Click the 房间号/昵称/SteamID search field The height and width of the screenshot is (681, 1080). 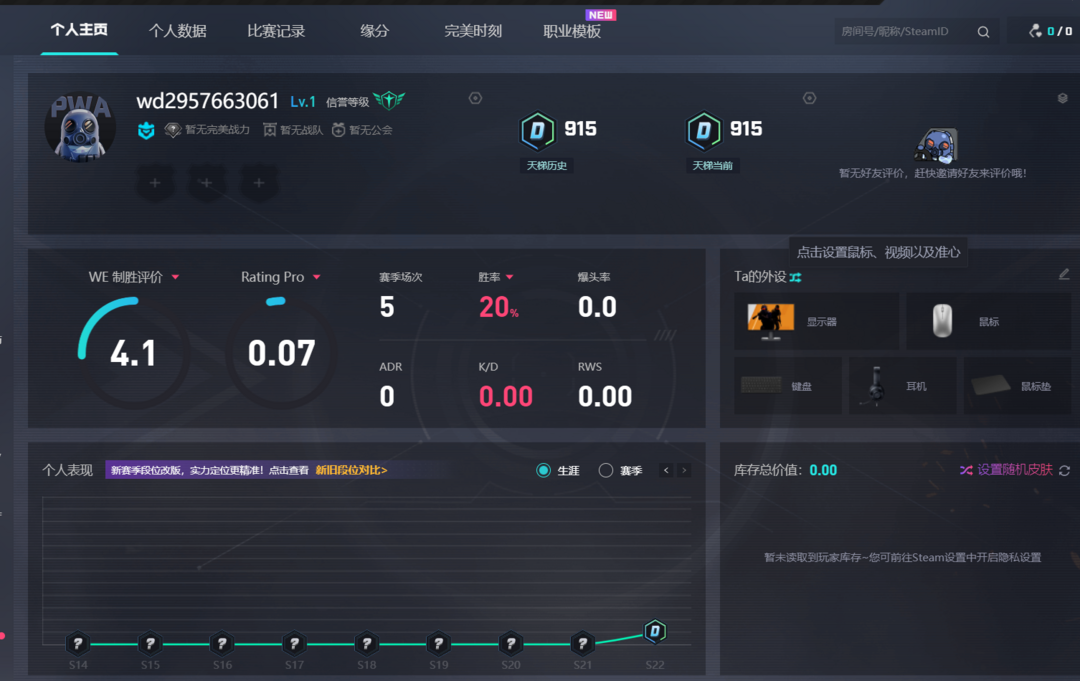pos(900,32)
